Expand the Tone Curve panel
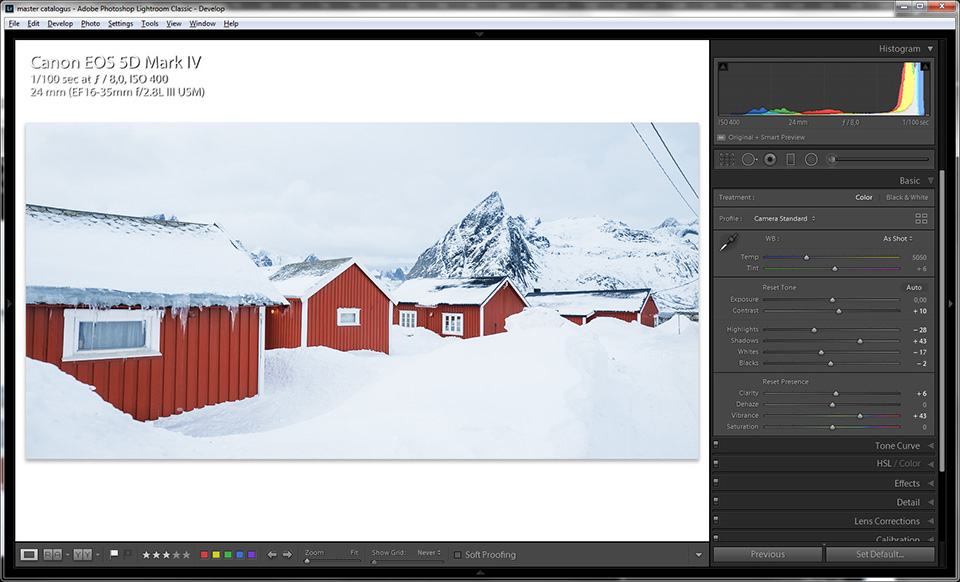This screenshot has width=960, height=582. pos(930,446)
